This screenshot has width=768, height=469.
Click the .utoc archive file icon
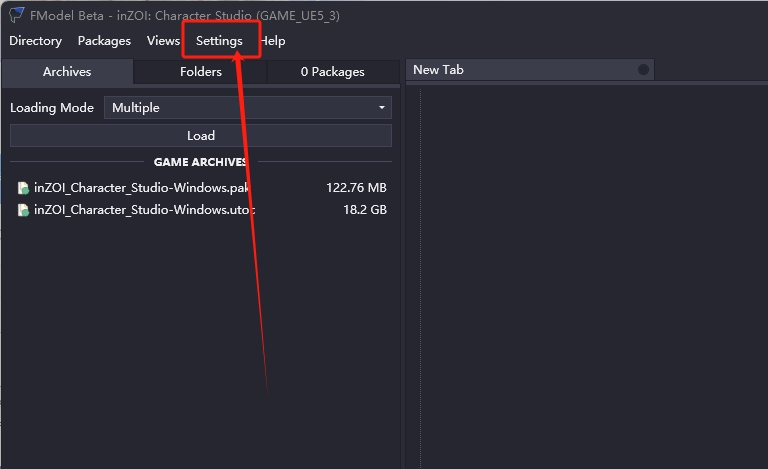click(23, 210)
